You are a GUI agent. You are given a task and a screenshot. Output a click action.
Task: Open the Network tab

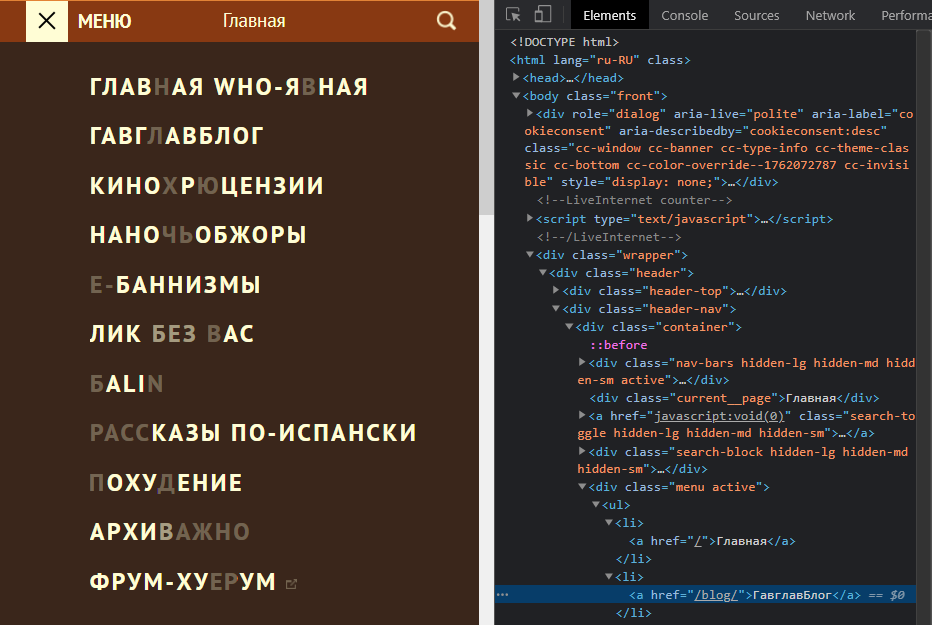point(830,15)
